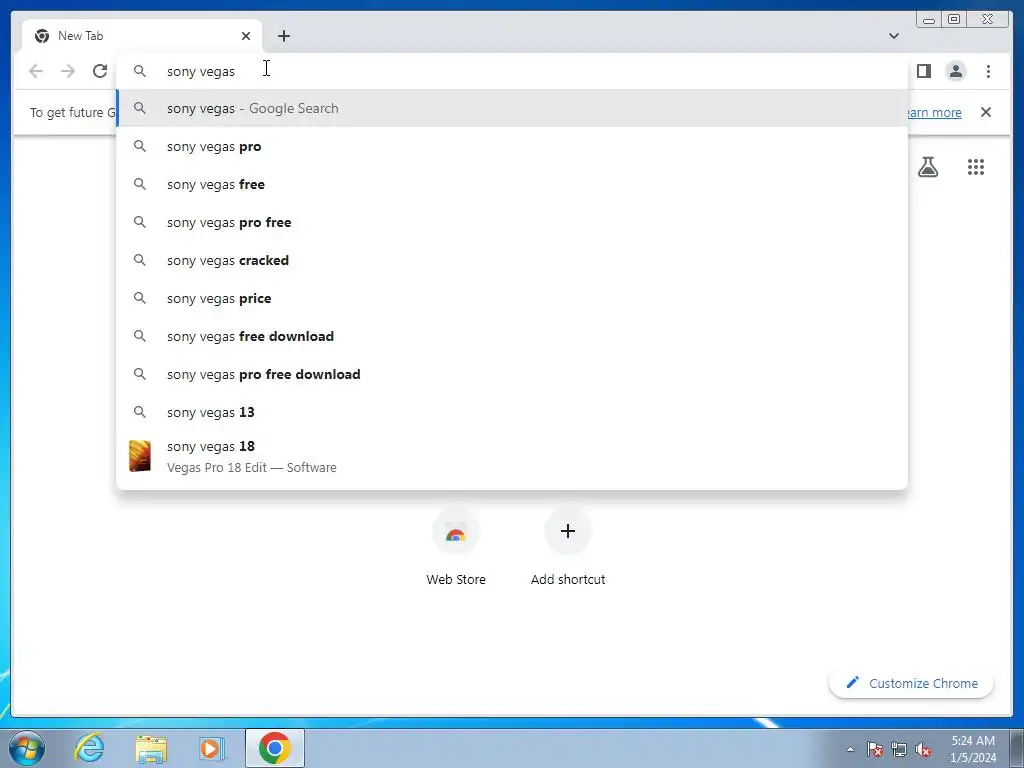Click the search icon beside sony vegas cracked
Viewport: 1024px width, 768px height.
(140, 260)
